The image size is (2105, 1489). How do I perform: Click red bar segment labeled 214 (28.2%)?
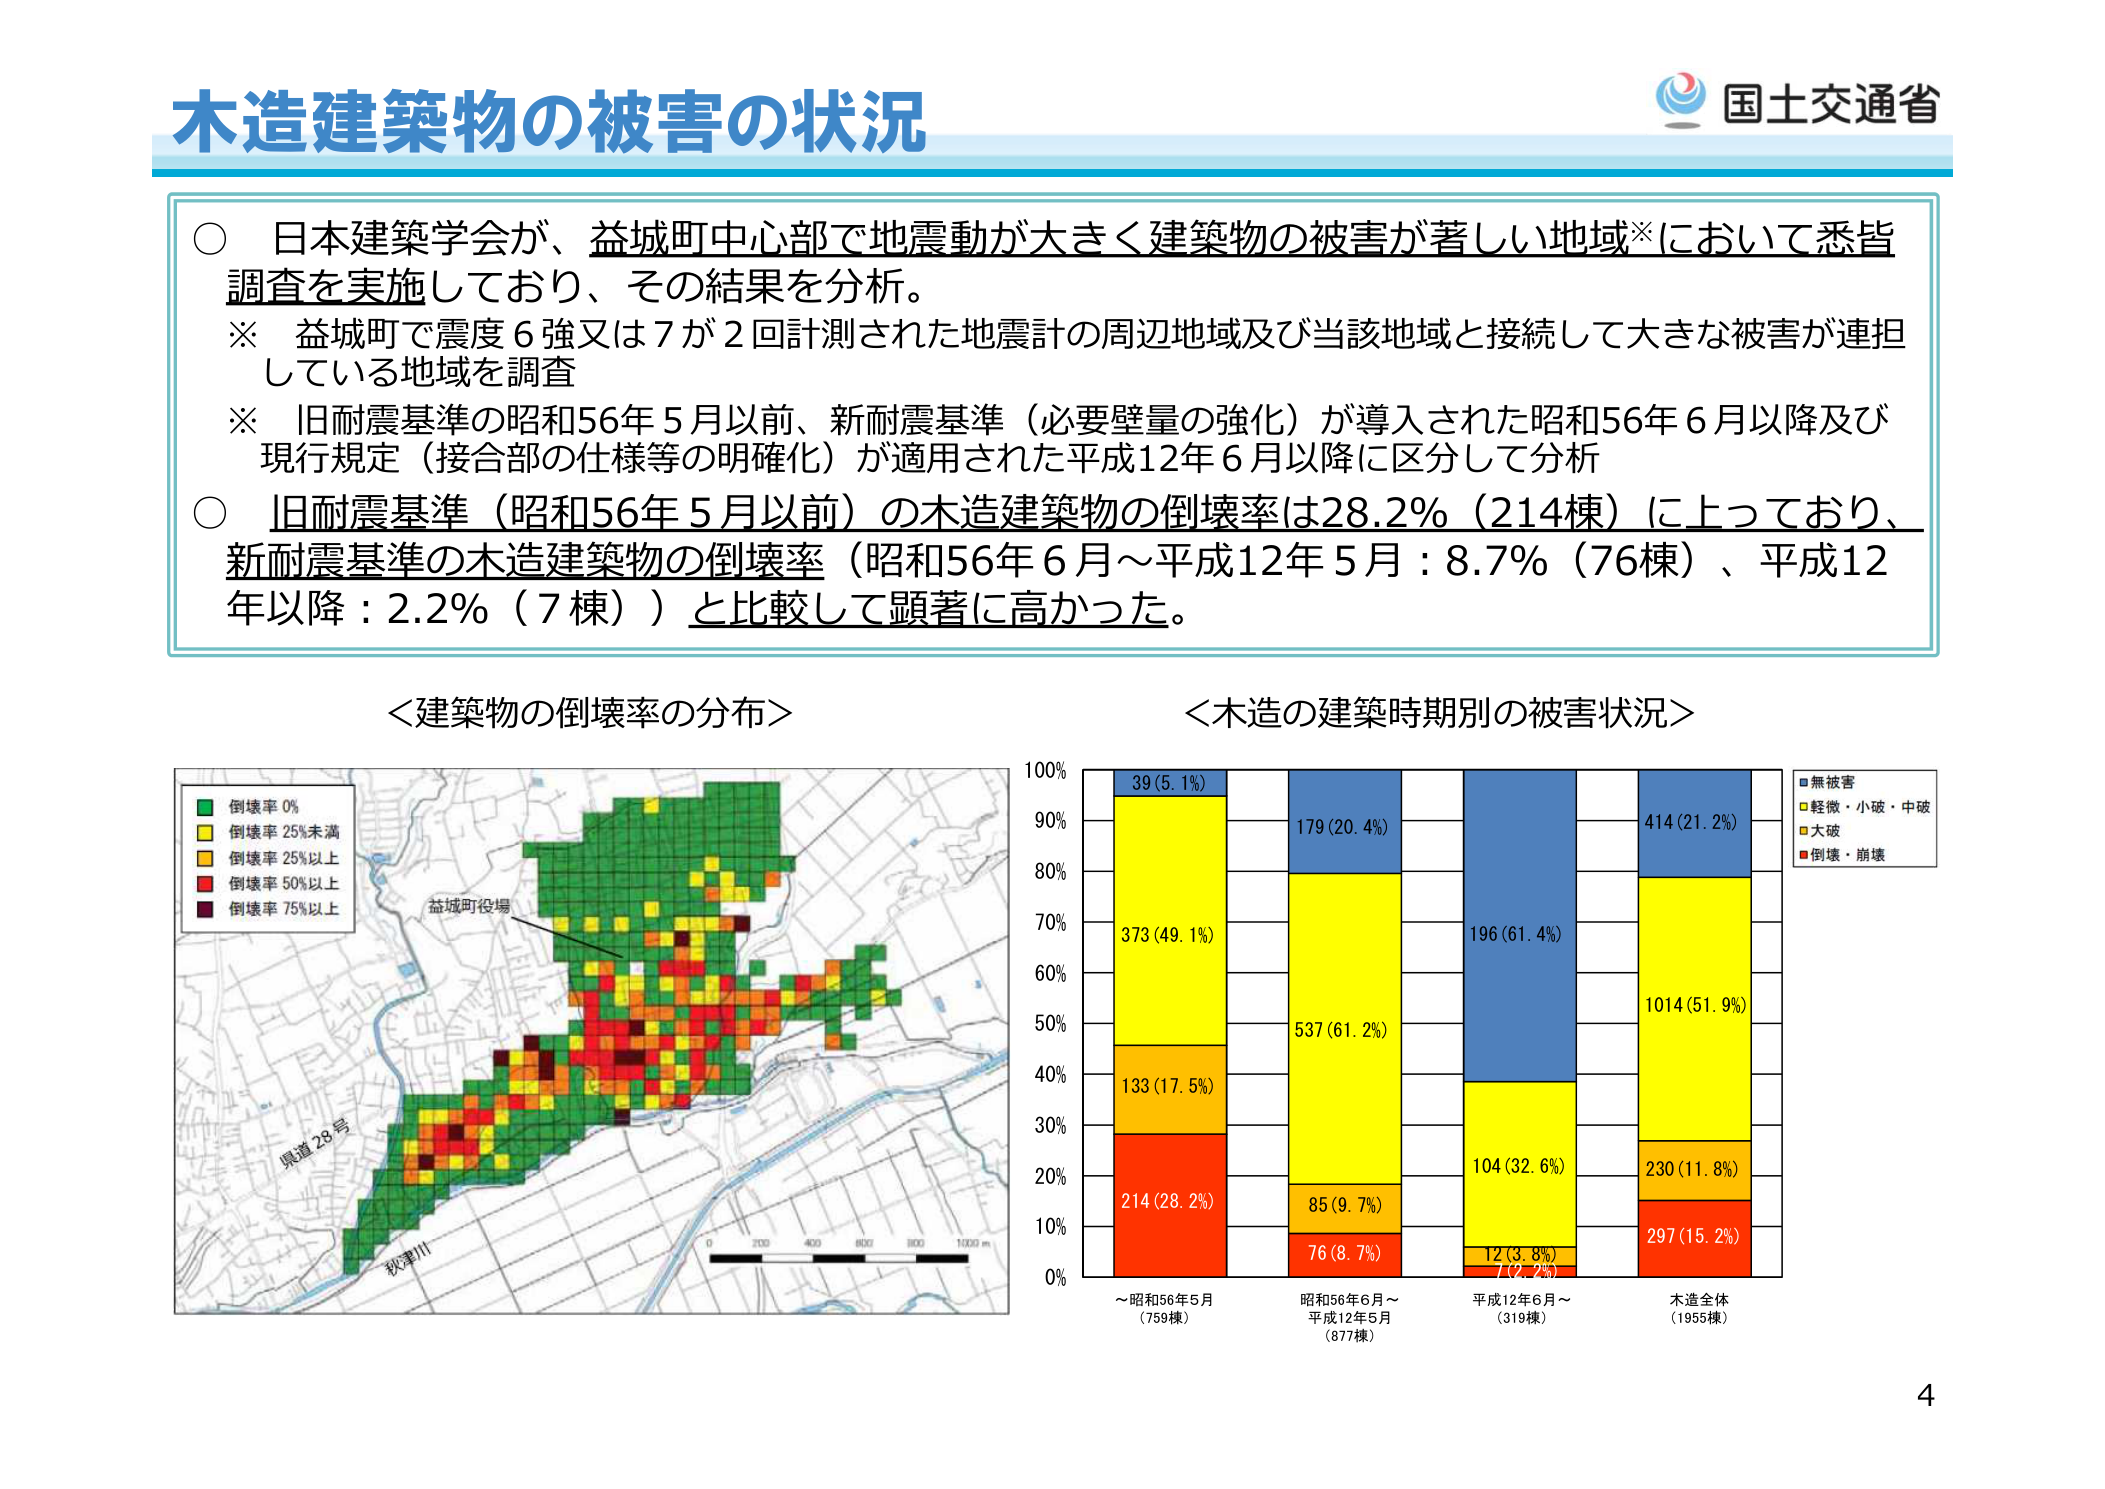[1169, 1205]
